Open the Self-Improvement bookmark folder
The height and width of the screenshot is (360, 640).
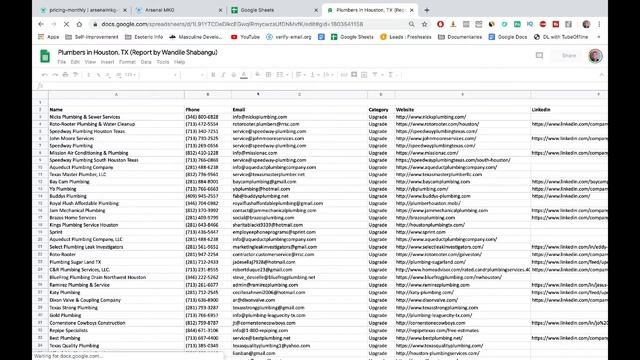tap(91, 37)
